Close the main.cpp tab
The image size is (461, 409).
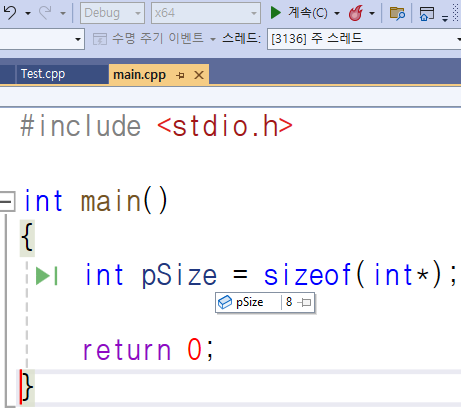[199, 75]
